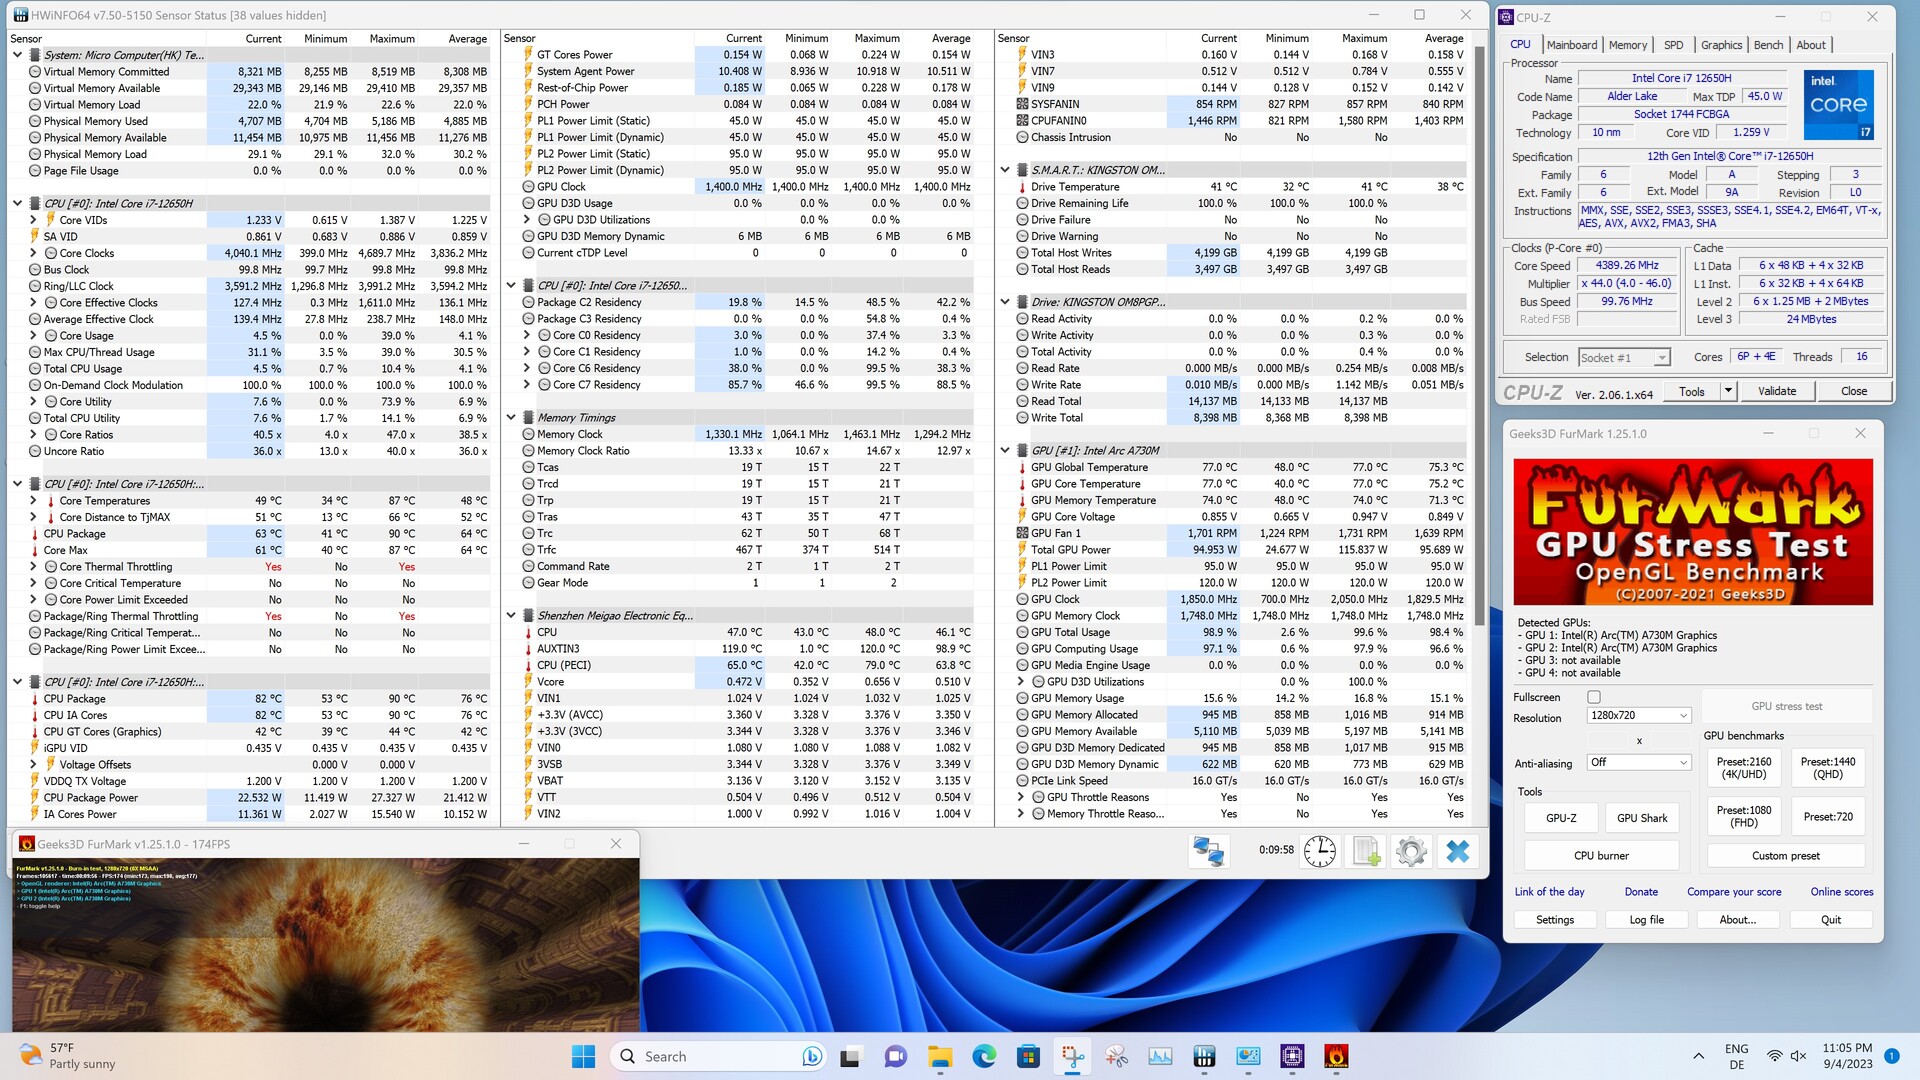Collapse the GPU Intel Arc A730M group
The image size is (1920, 1080).
pyautogui.click(x=1005, y=451)
